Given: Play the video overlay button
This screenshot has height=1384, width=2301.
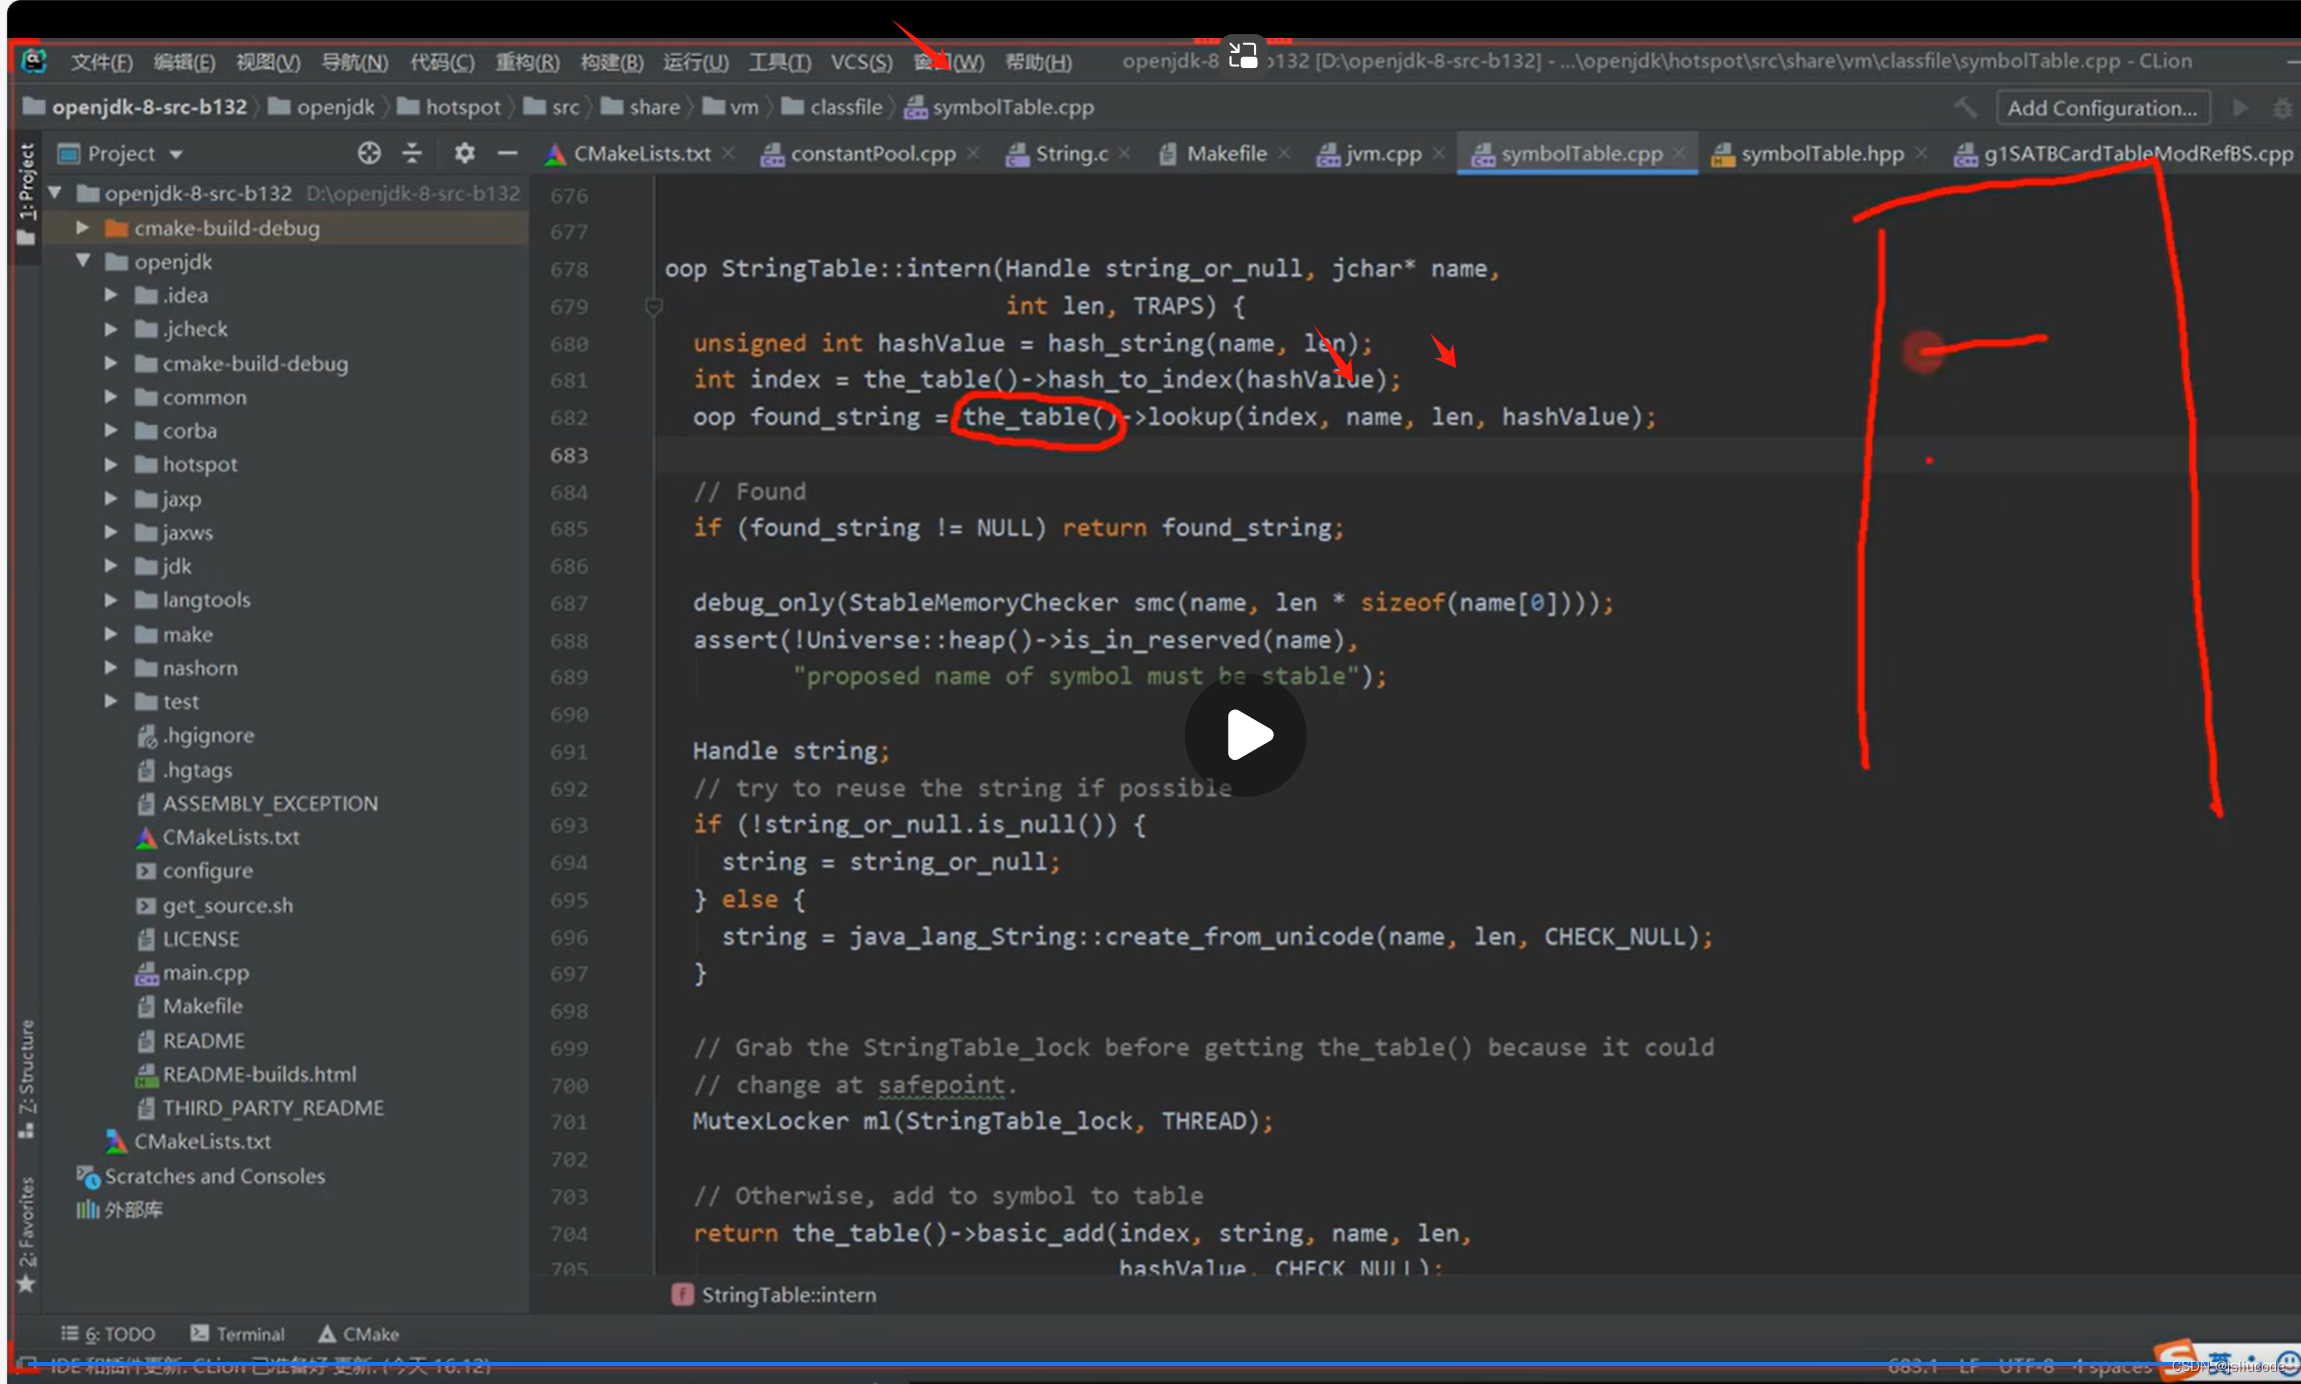Looking at the screenshot, I should (x=1251, y=733).
